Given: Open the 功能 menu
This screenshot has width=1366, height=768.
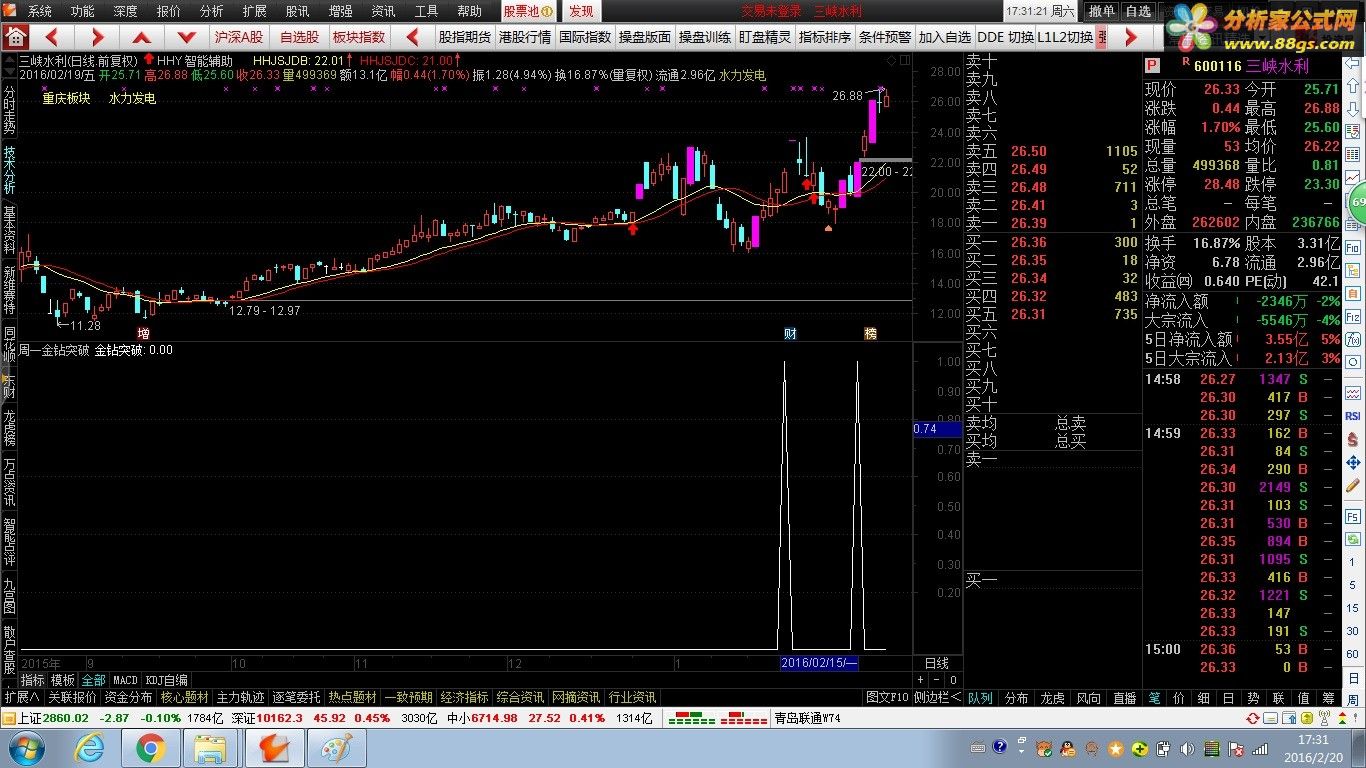Looking at the screenshot, I should click(82, 11).
